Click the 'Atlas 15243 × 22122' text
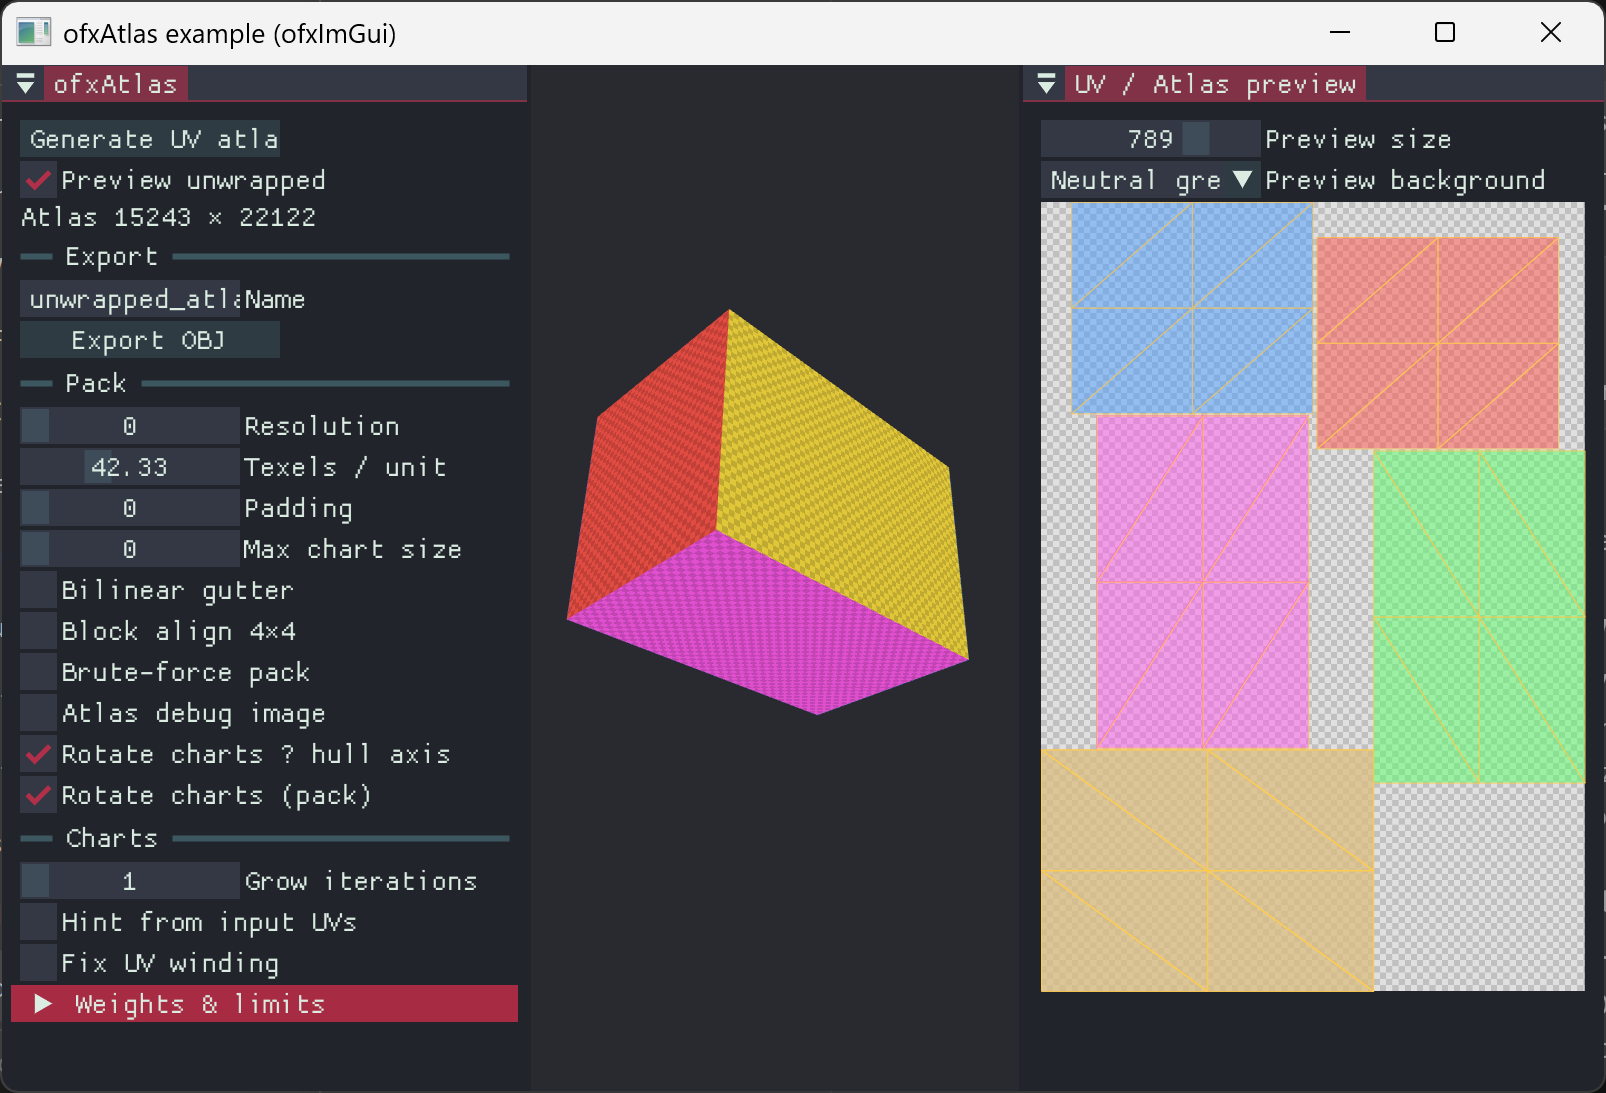1606x1093 pixels. tap(168, 217)
